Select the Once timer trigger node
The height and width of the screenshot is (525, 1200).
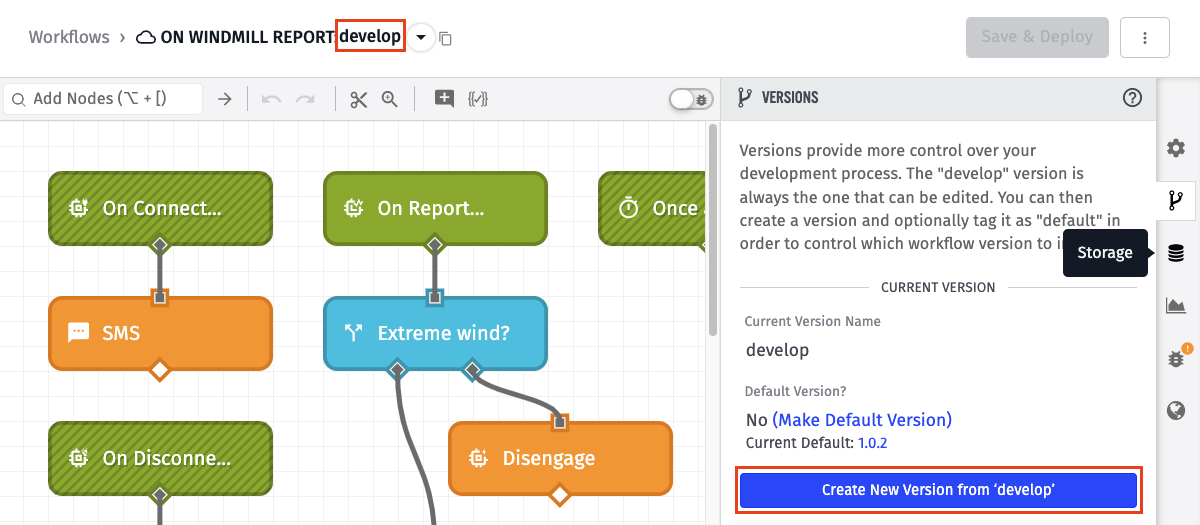652,208
